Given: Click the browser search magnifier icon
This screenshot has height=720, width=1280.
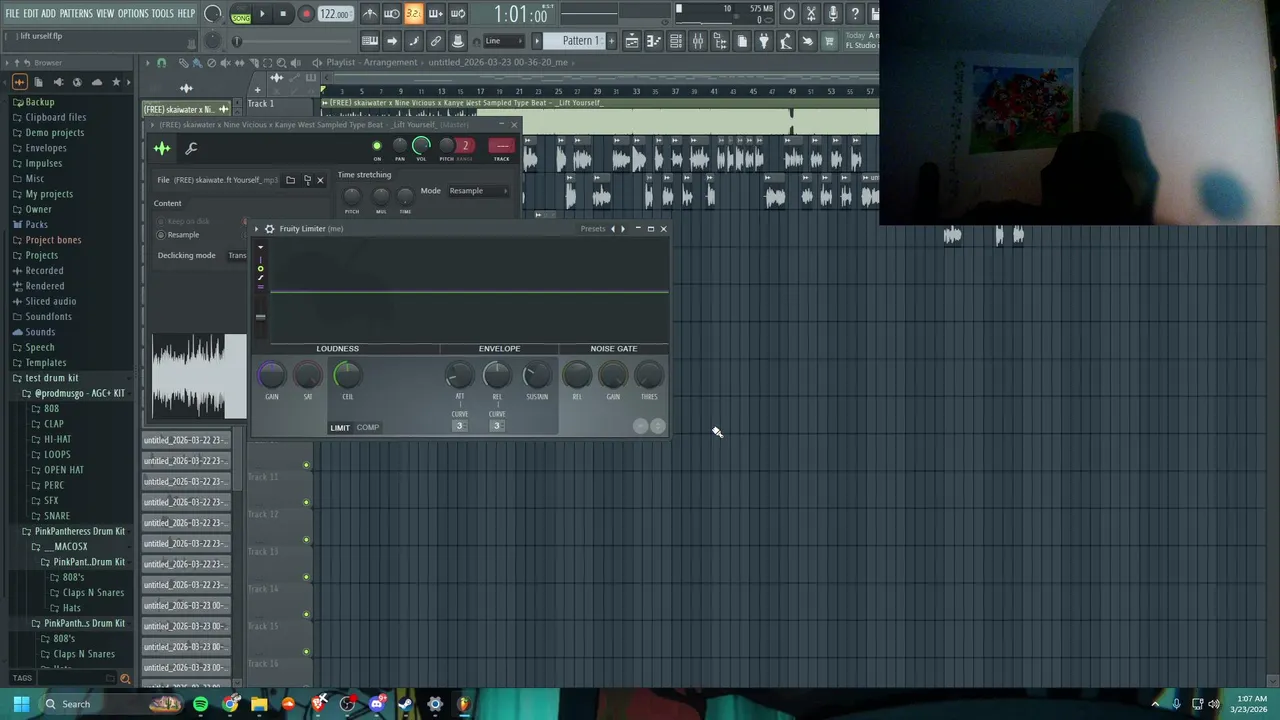Looking at the screenshot, I should 125,678.
